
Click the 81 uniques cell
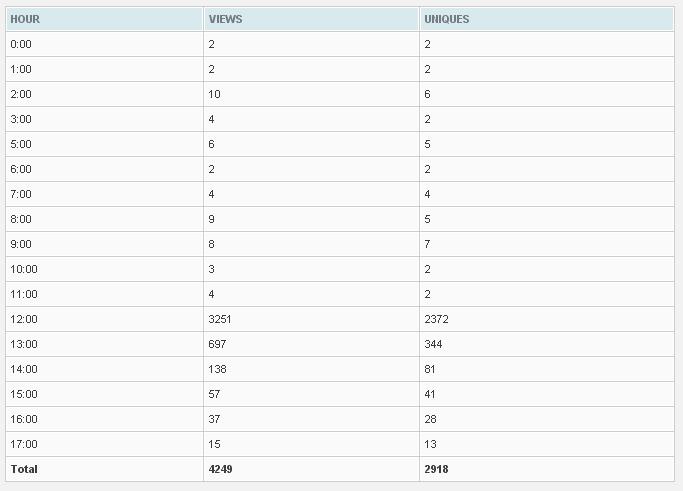tap(430, 369)
